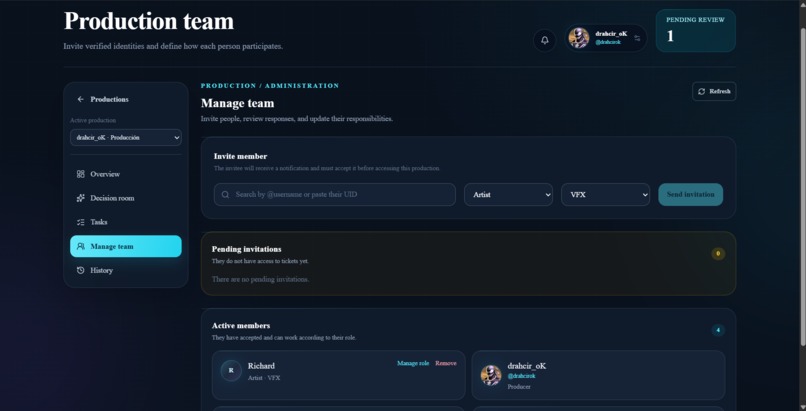Click the Overview grid icon

point(80,174)
